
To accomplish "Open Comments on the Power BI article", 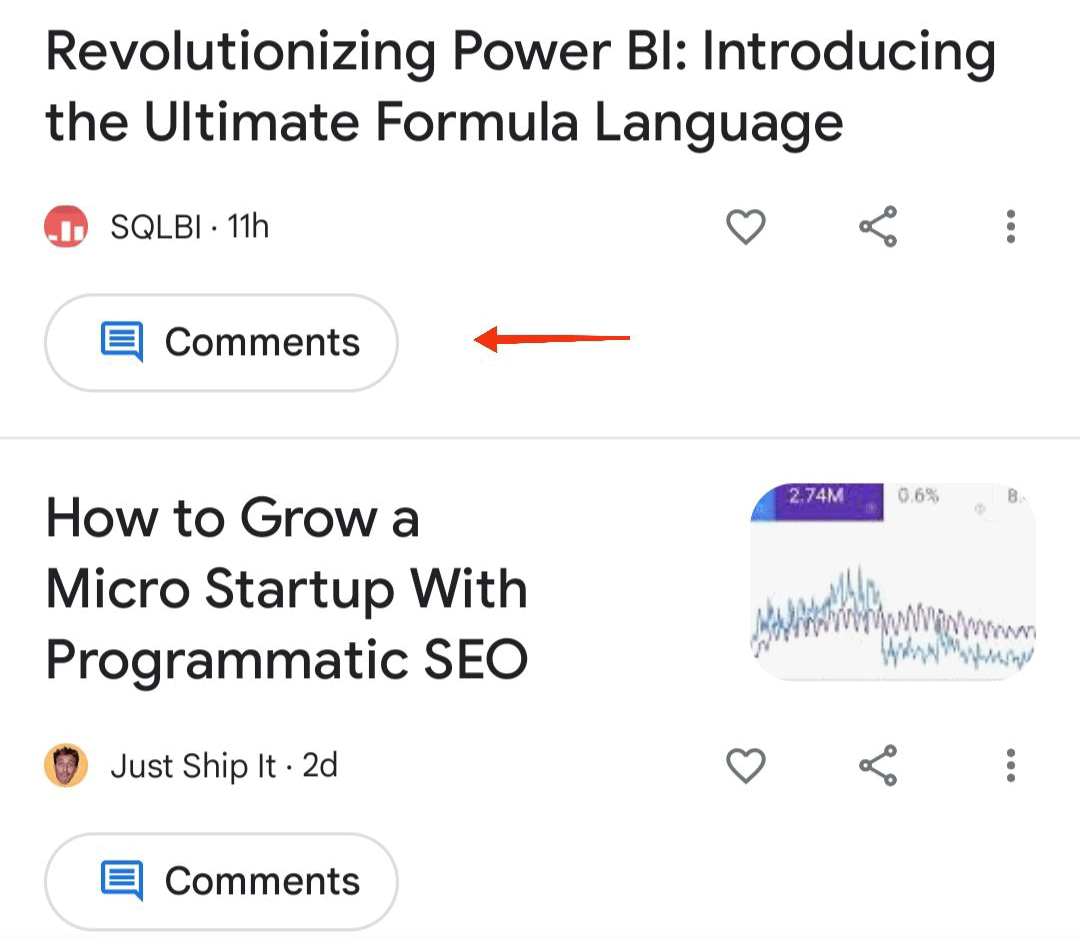I will [221, 342].
